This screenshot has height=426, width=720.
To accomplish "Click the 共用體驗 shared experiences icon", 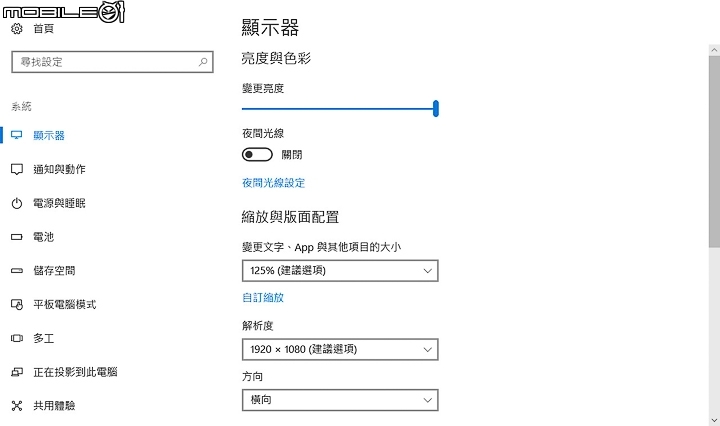I will tap(17, 406).
